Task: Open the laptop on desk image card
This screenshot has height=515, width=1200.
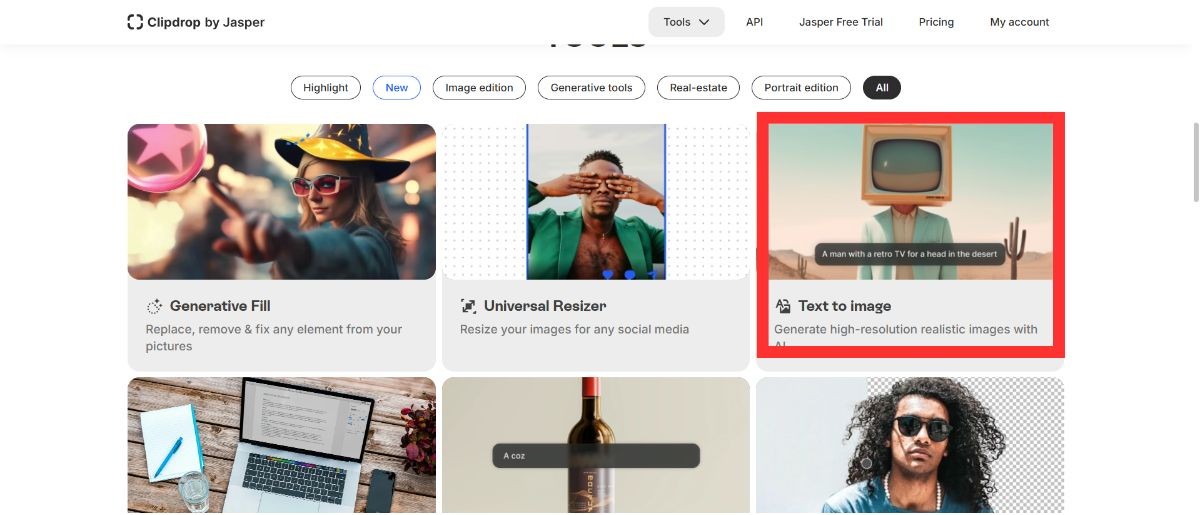Action: point(282,446)
